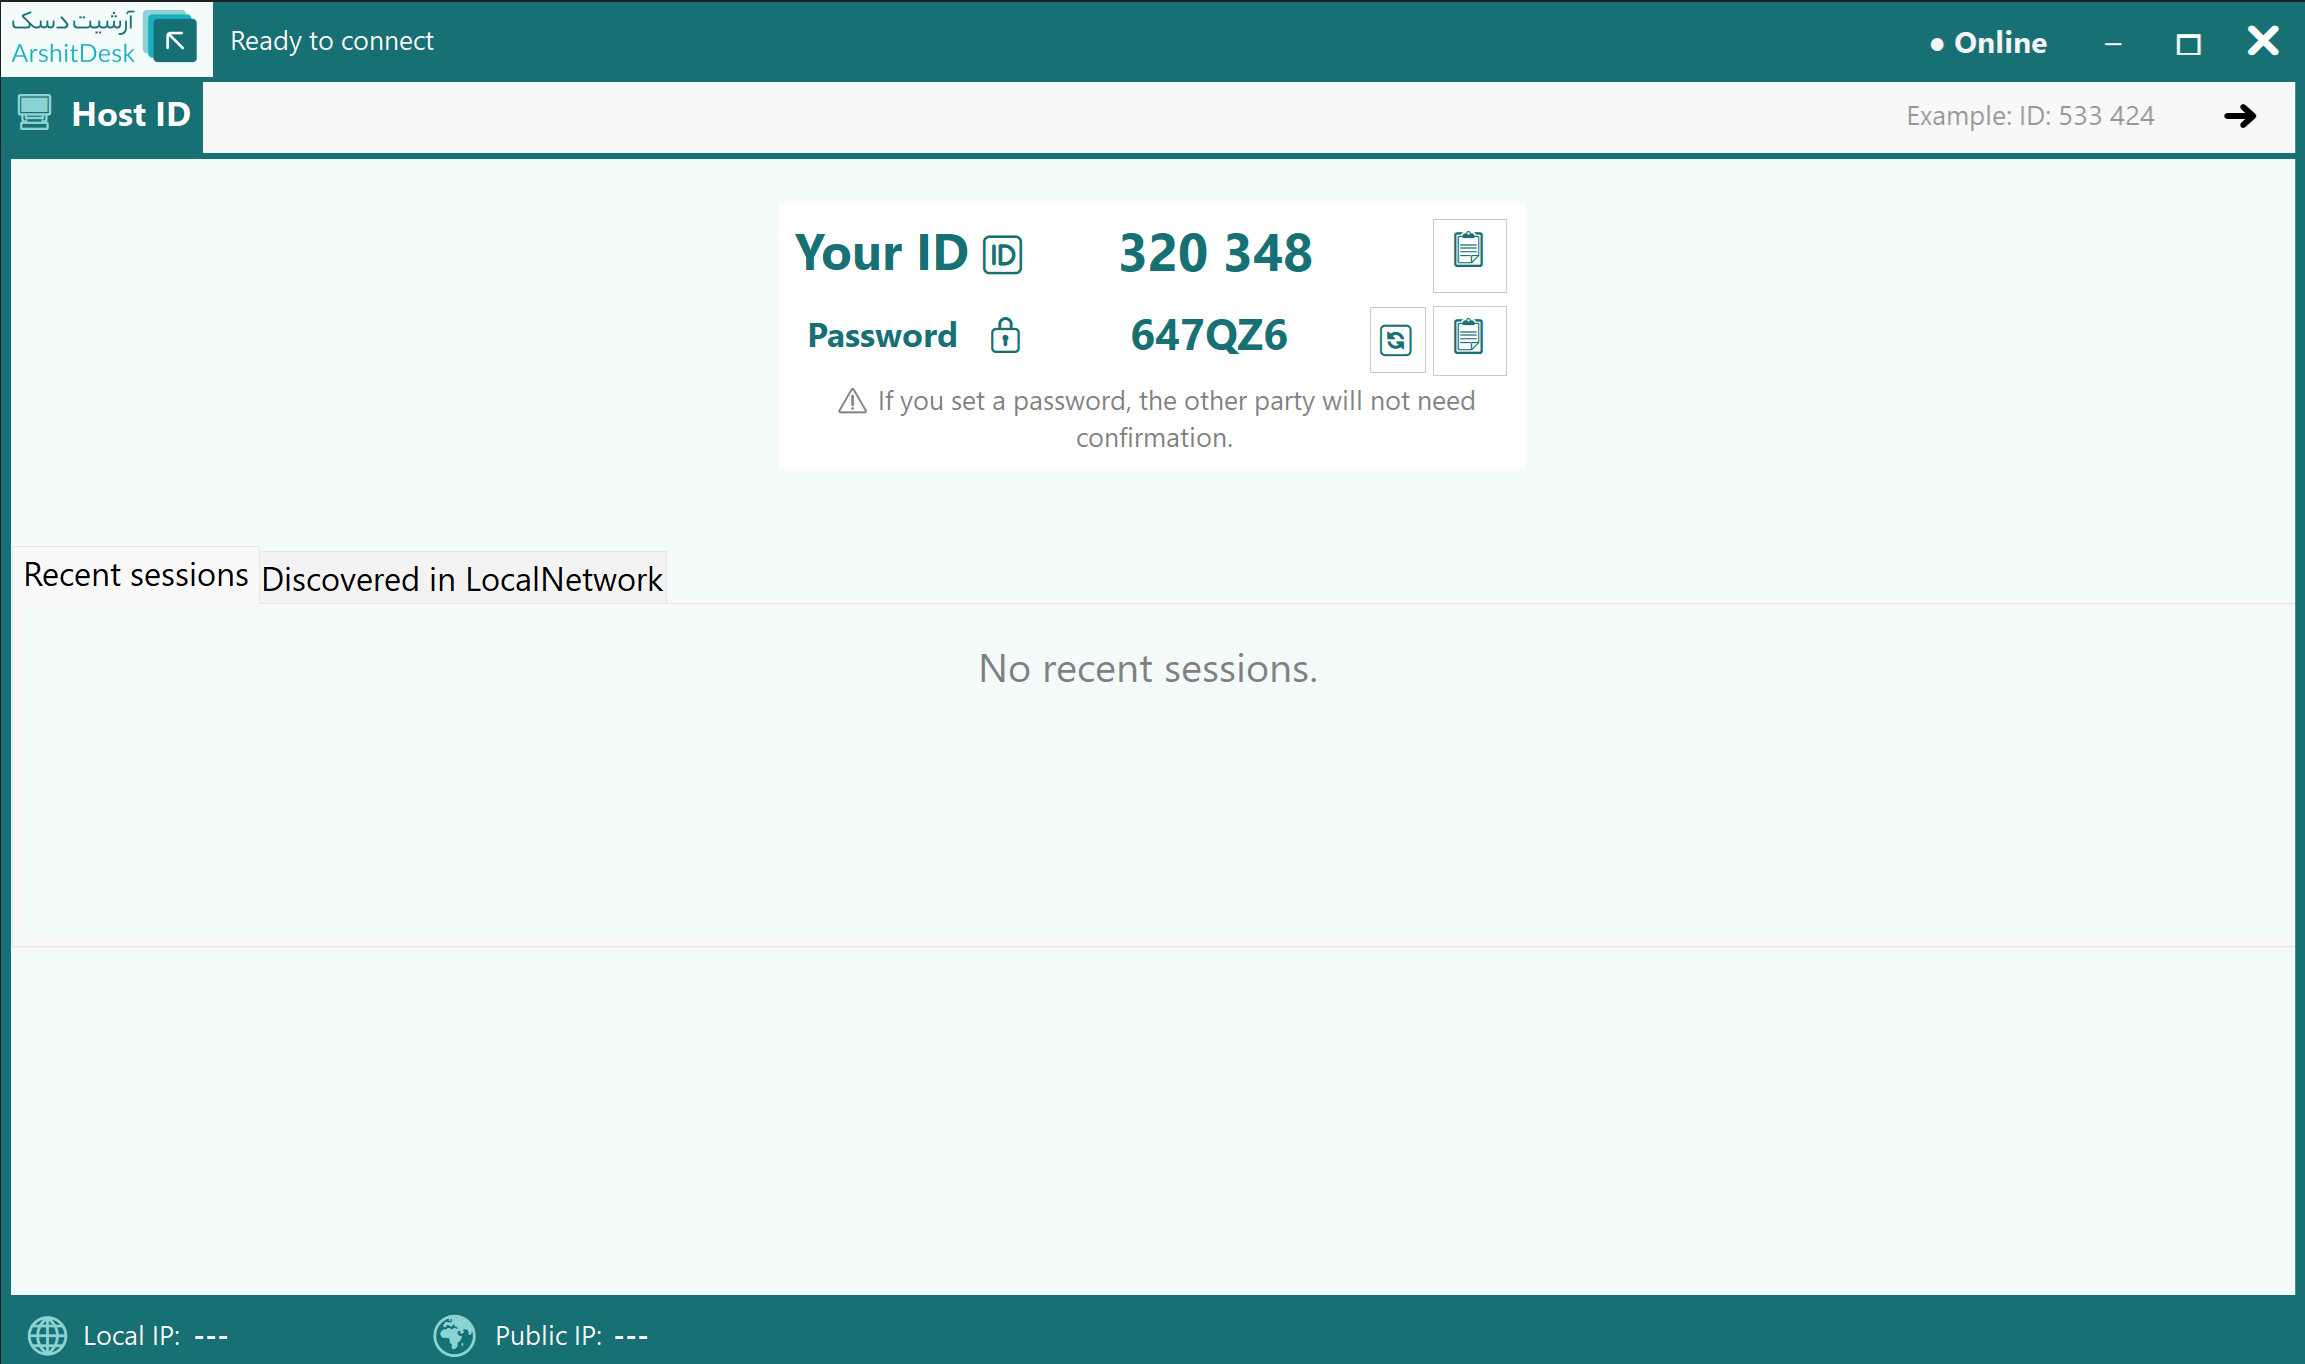Click the password confirmation warning text
The image size is (2305, 1364).
tap(1176, 419)
